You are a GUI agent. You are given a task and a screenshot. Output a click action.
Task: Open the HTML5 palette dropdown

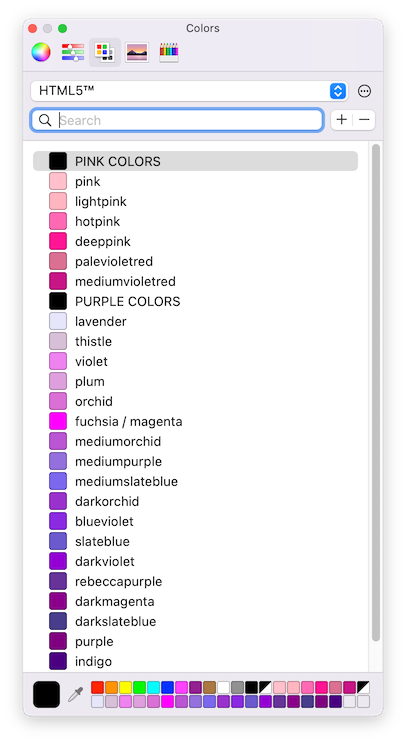(x=189, y=91)
